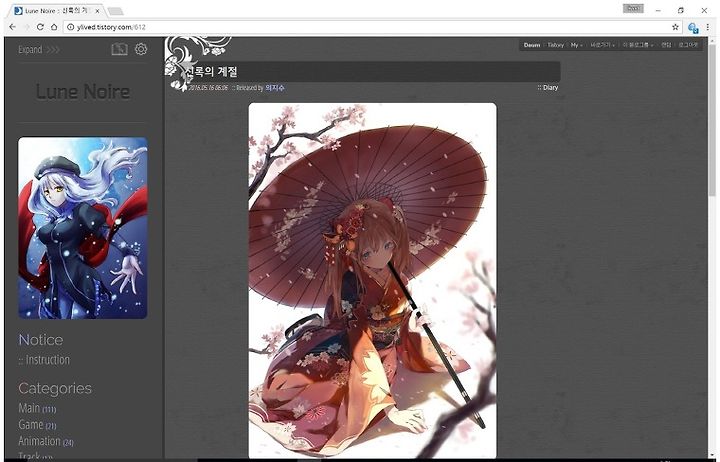Open a new browser tab

(115, 11)
